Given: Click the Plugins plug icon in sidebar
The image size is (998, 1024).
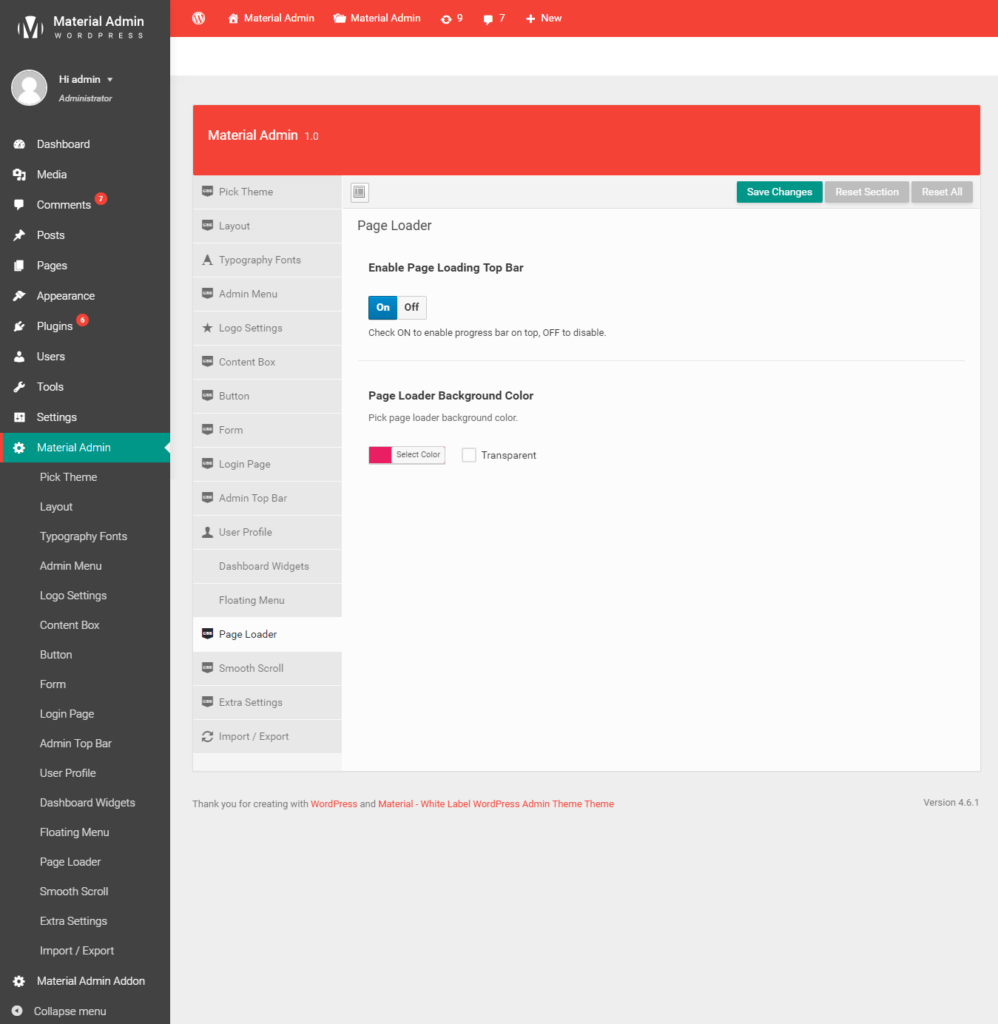Looking at the screenshot, I should [19, 326].
